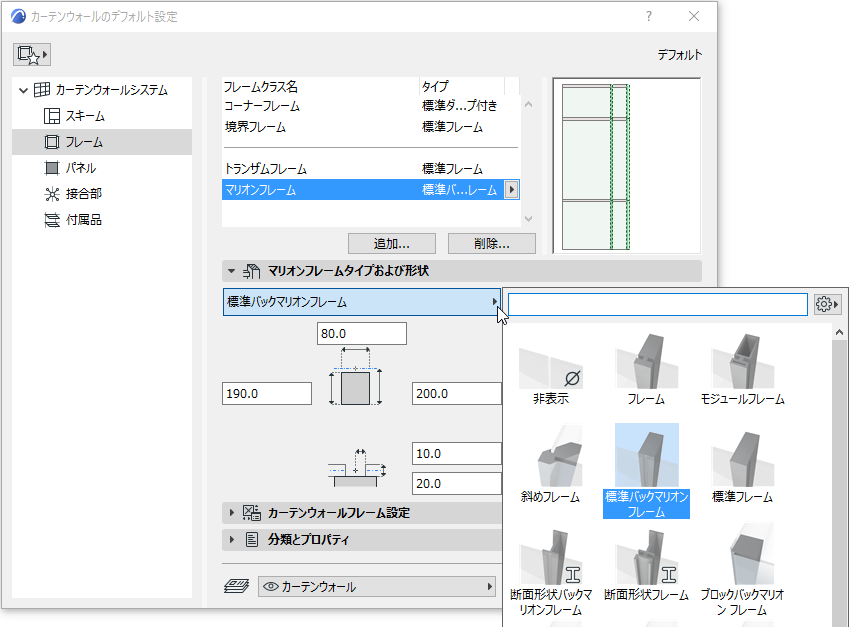Click the パネル square icon

52,168
